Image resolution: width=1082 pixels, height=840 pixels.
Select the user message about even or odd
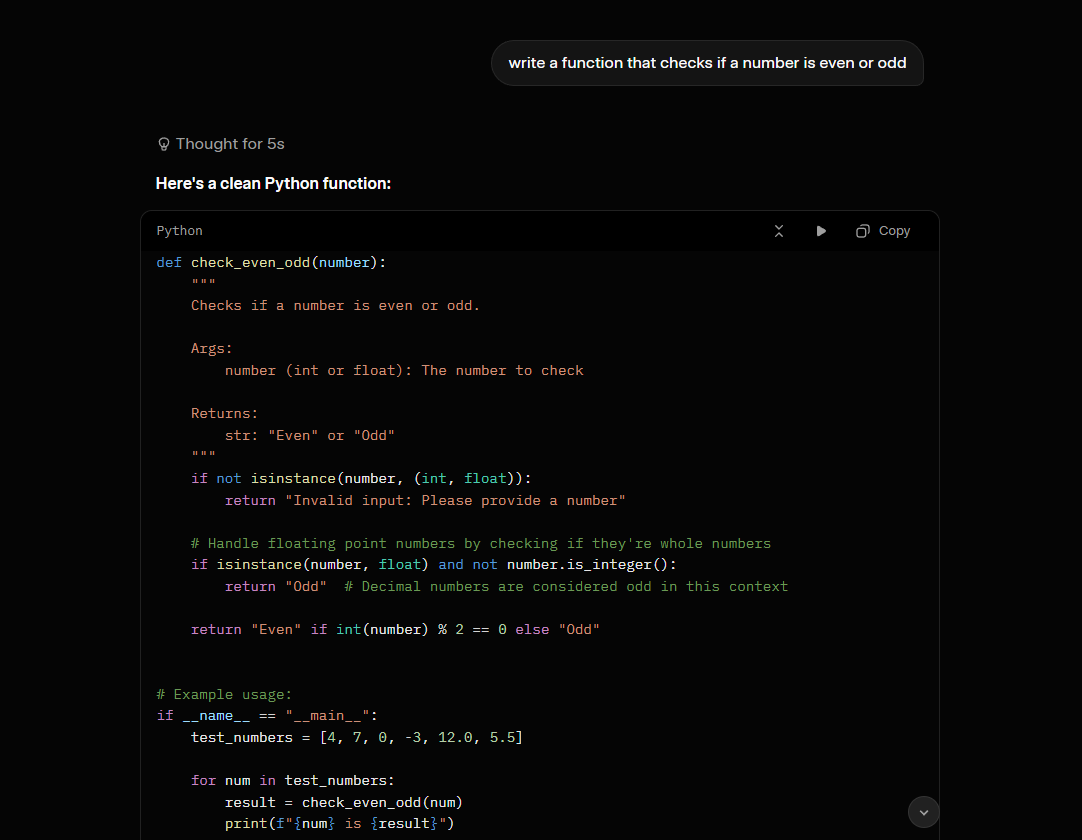(707, 63)
